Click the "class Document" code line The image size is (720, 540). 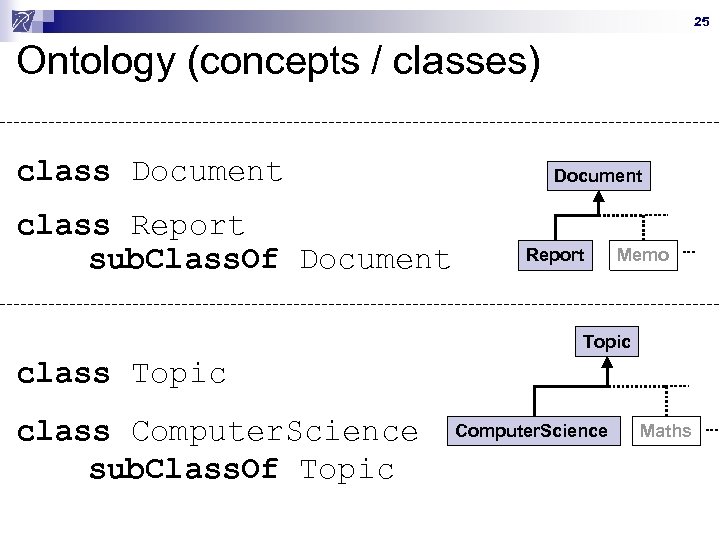pos(150,172)
